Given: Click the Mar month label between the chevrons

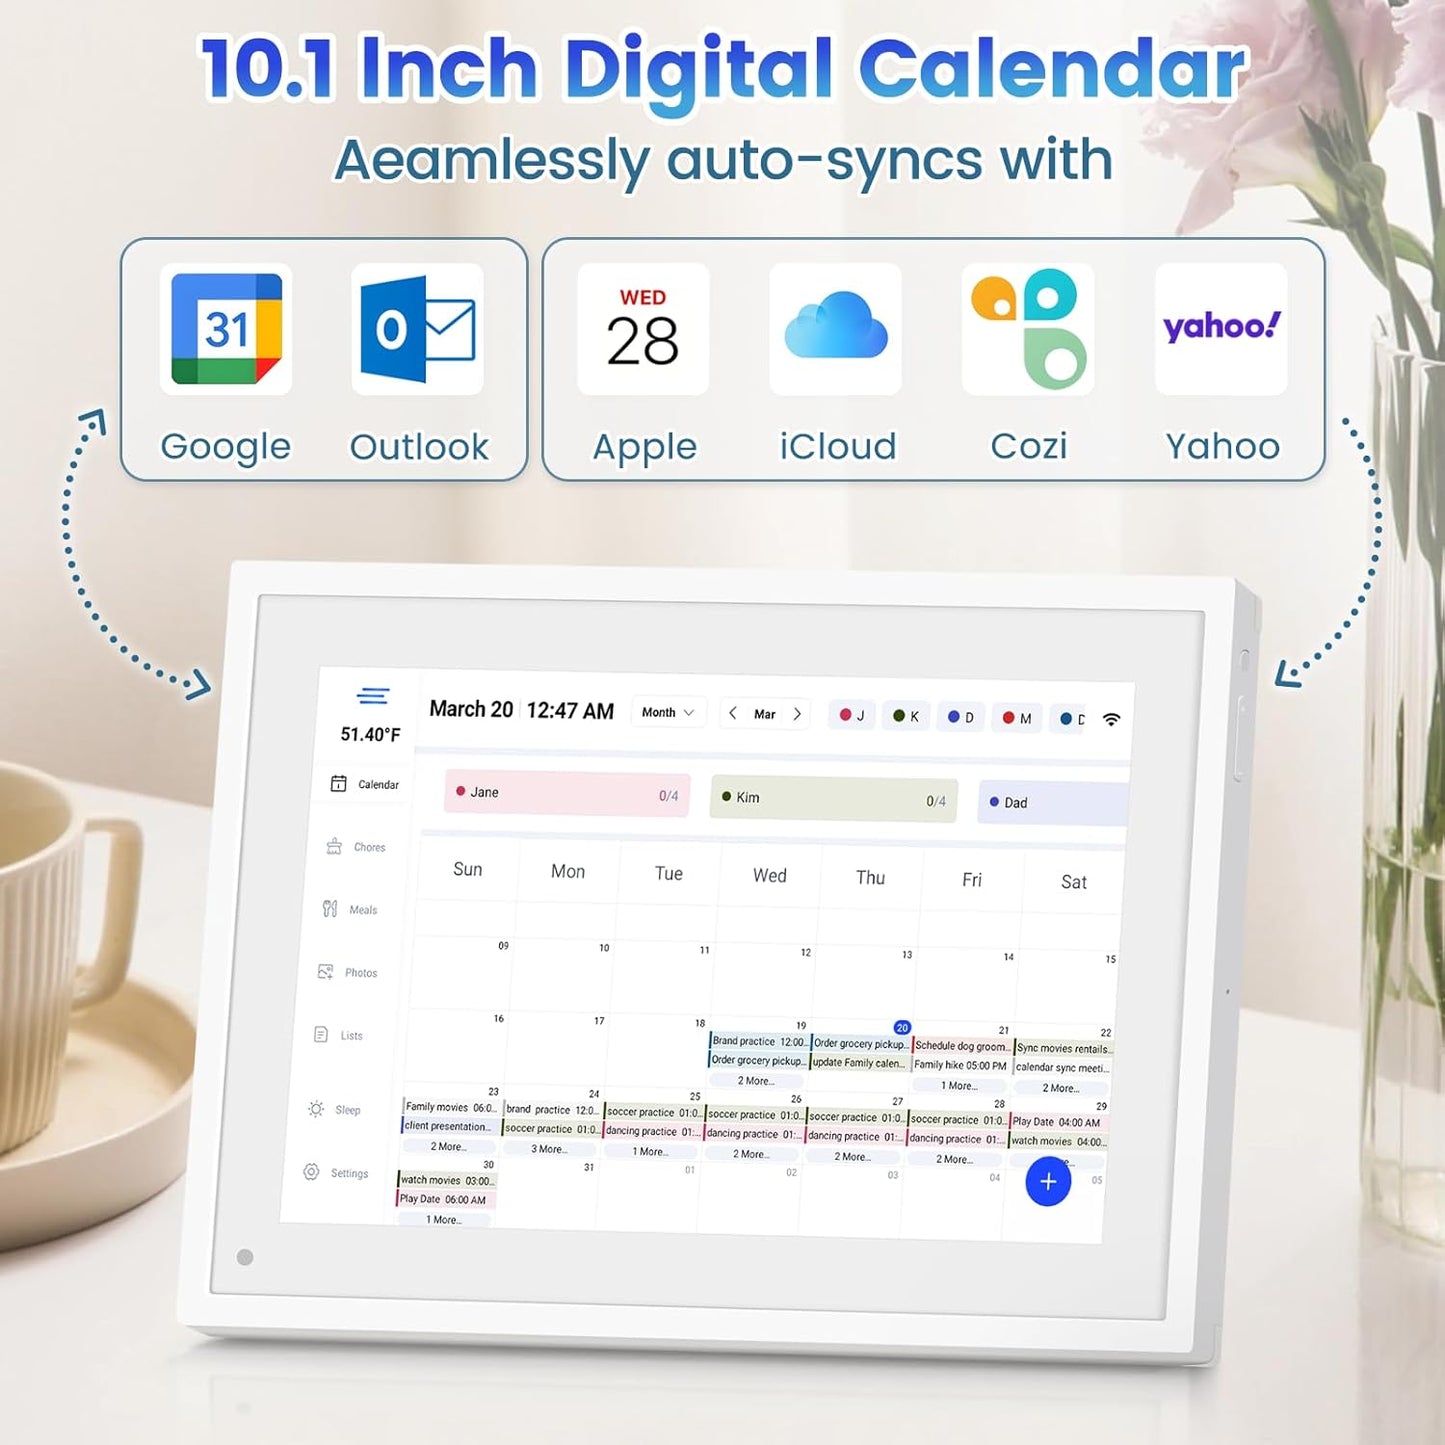Looking at the screenshot, I should pyautogui.click(x=765, y=714).
